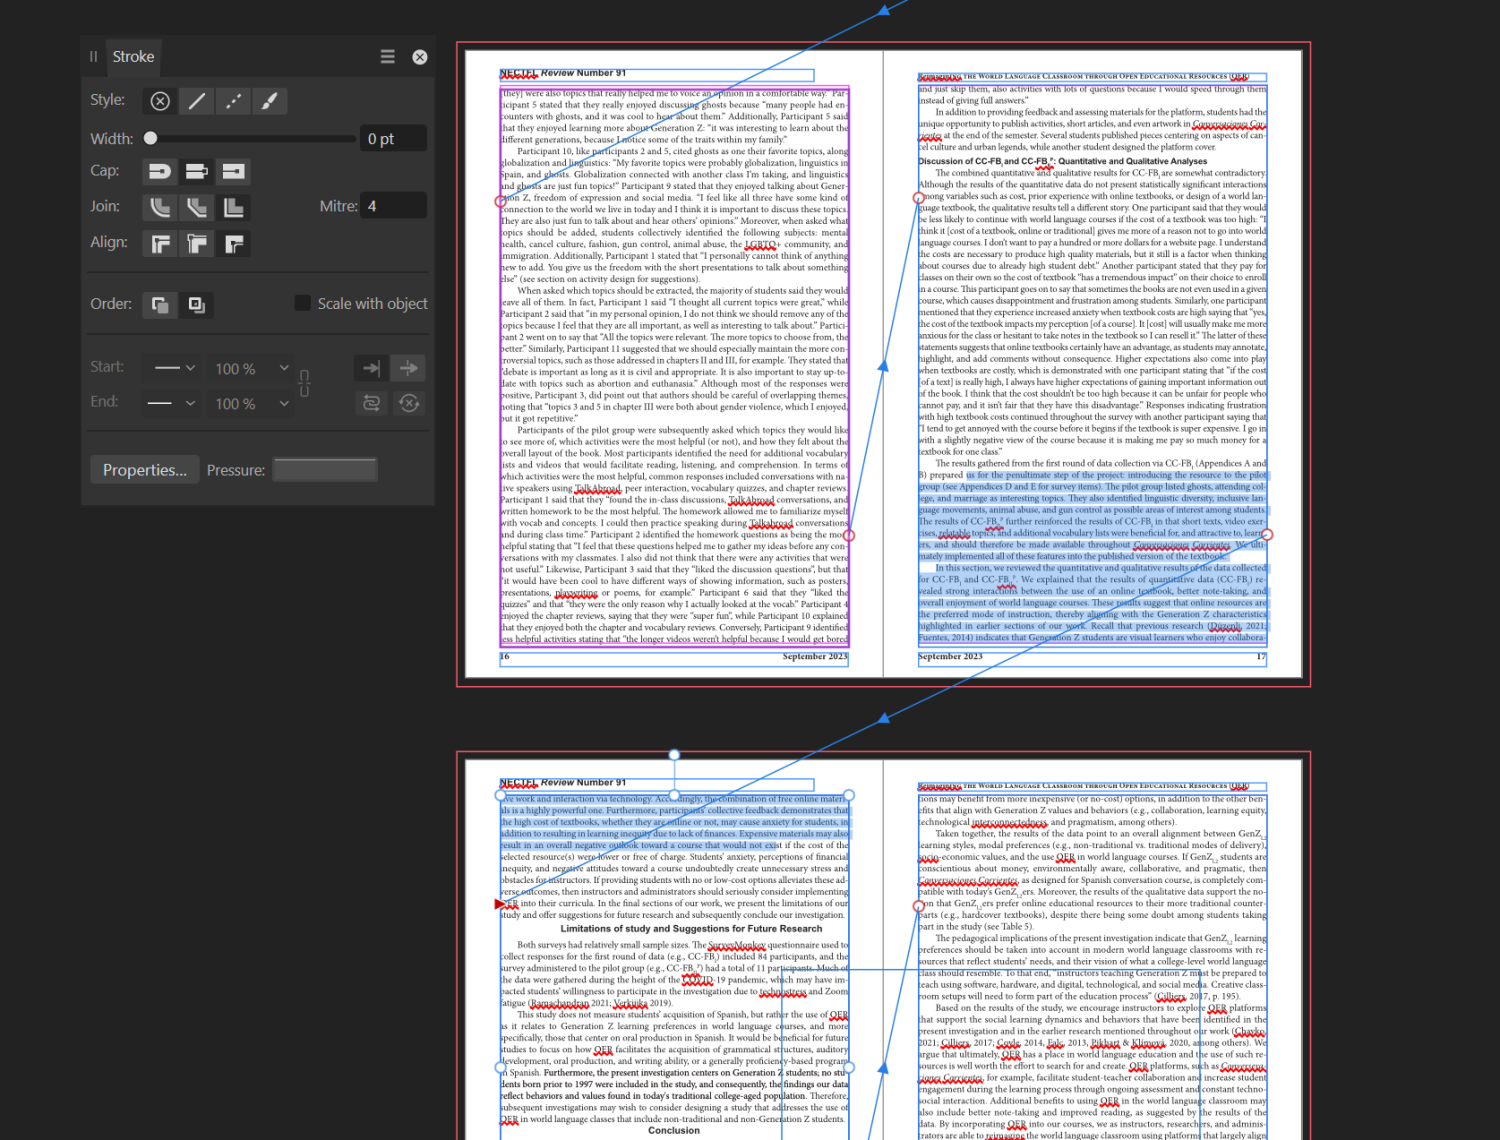The width and height of the screenshot is (1500, 1140).
Task: Expand the Start arrowhead size percentage dropdown
Action: tap(284, 368)
